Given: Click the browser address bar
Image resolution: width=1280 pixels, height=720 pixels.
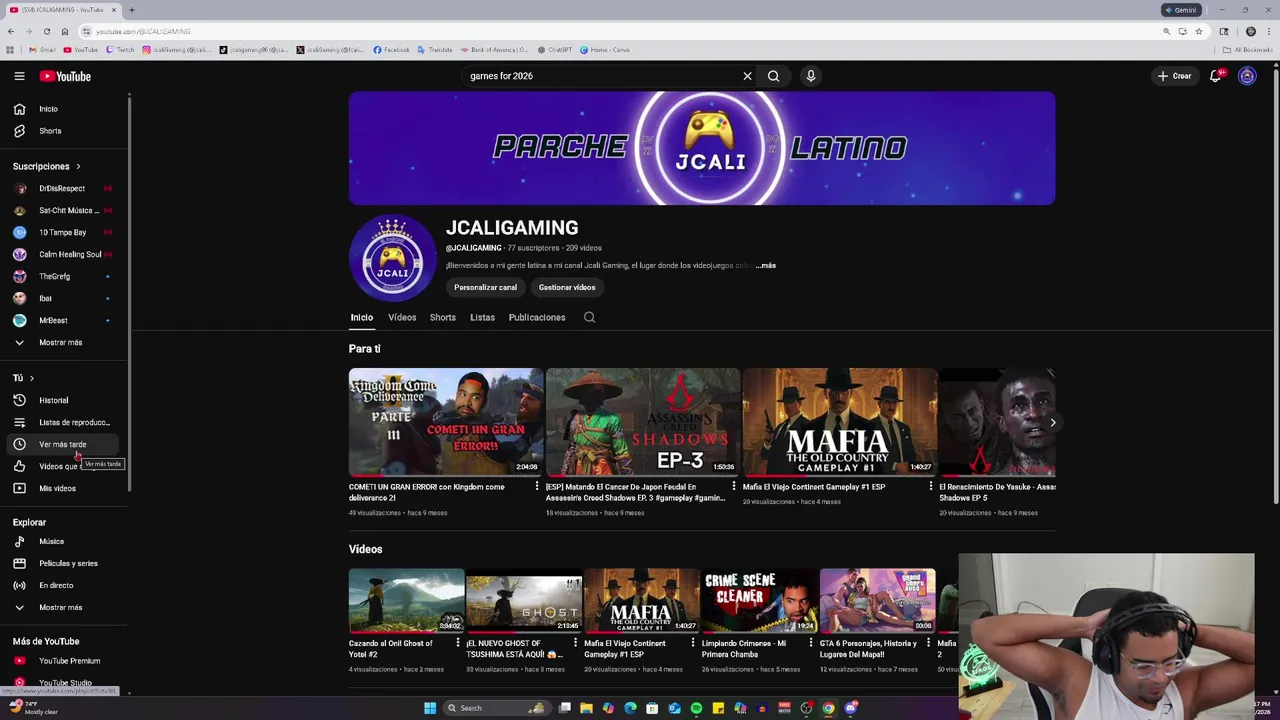Looking at the screenshot, I should point(620,31).
